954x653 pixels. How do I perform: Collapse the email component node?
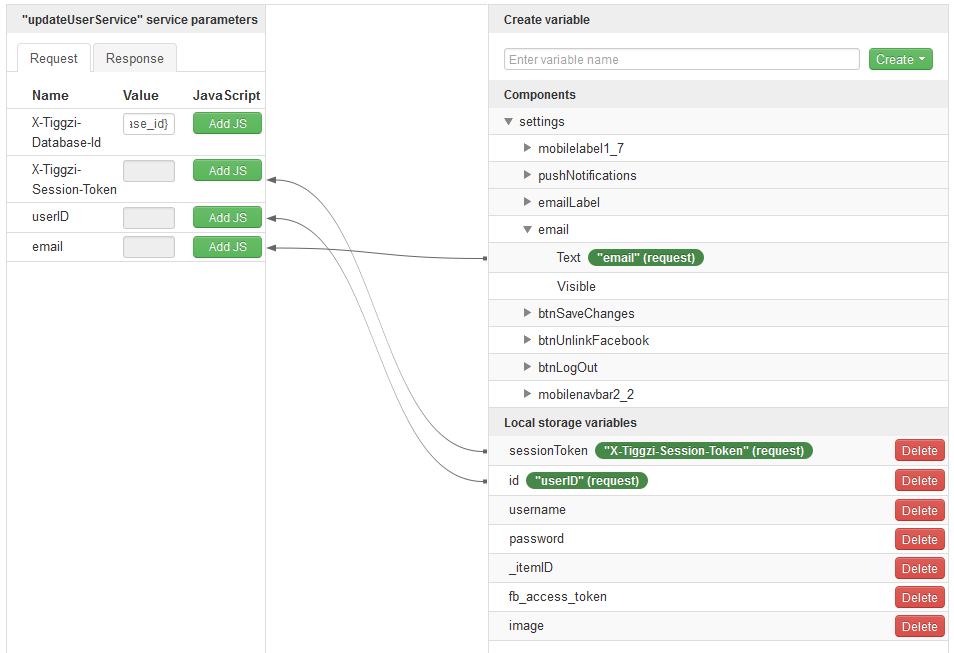[528, 229]
